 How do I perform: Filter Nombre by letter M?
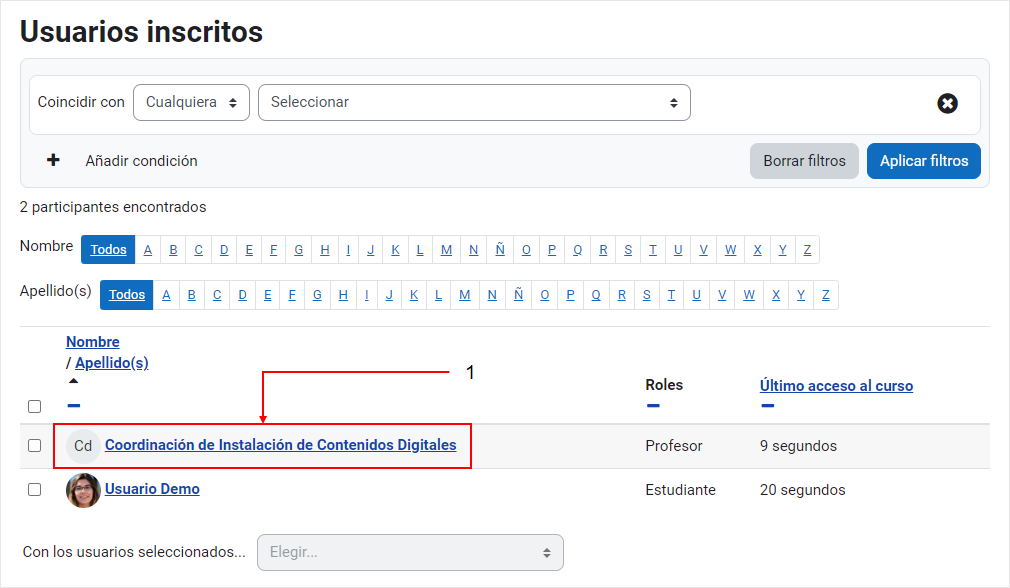[x=446, y=250]
